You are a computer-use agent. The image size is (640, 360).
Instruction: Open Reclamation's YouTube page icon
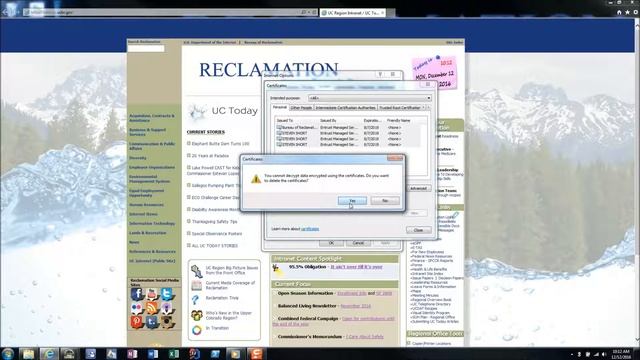tap(152, 294)
